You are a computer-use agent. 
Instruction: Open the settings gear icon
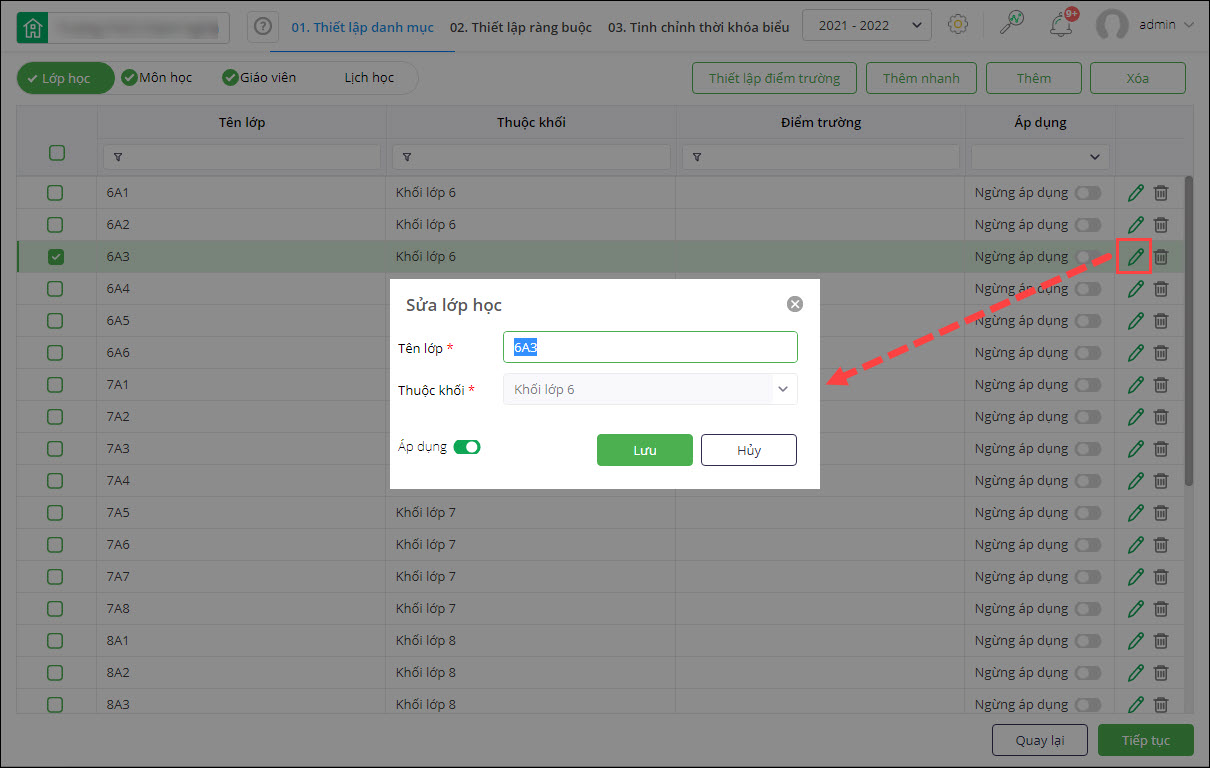click(958, 25)
